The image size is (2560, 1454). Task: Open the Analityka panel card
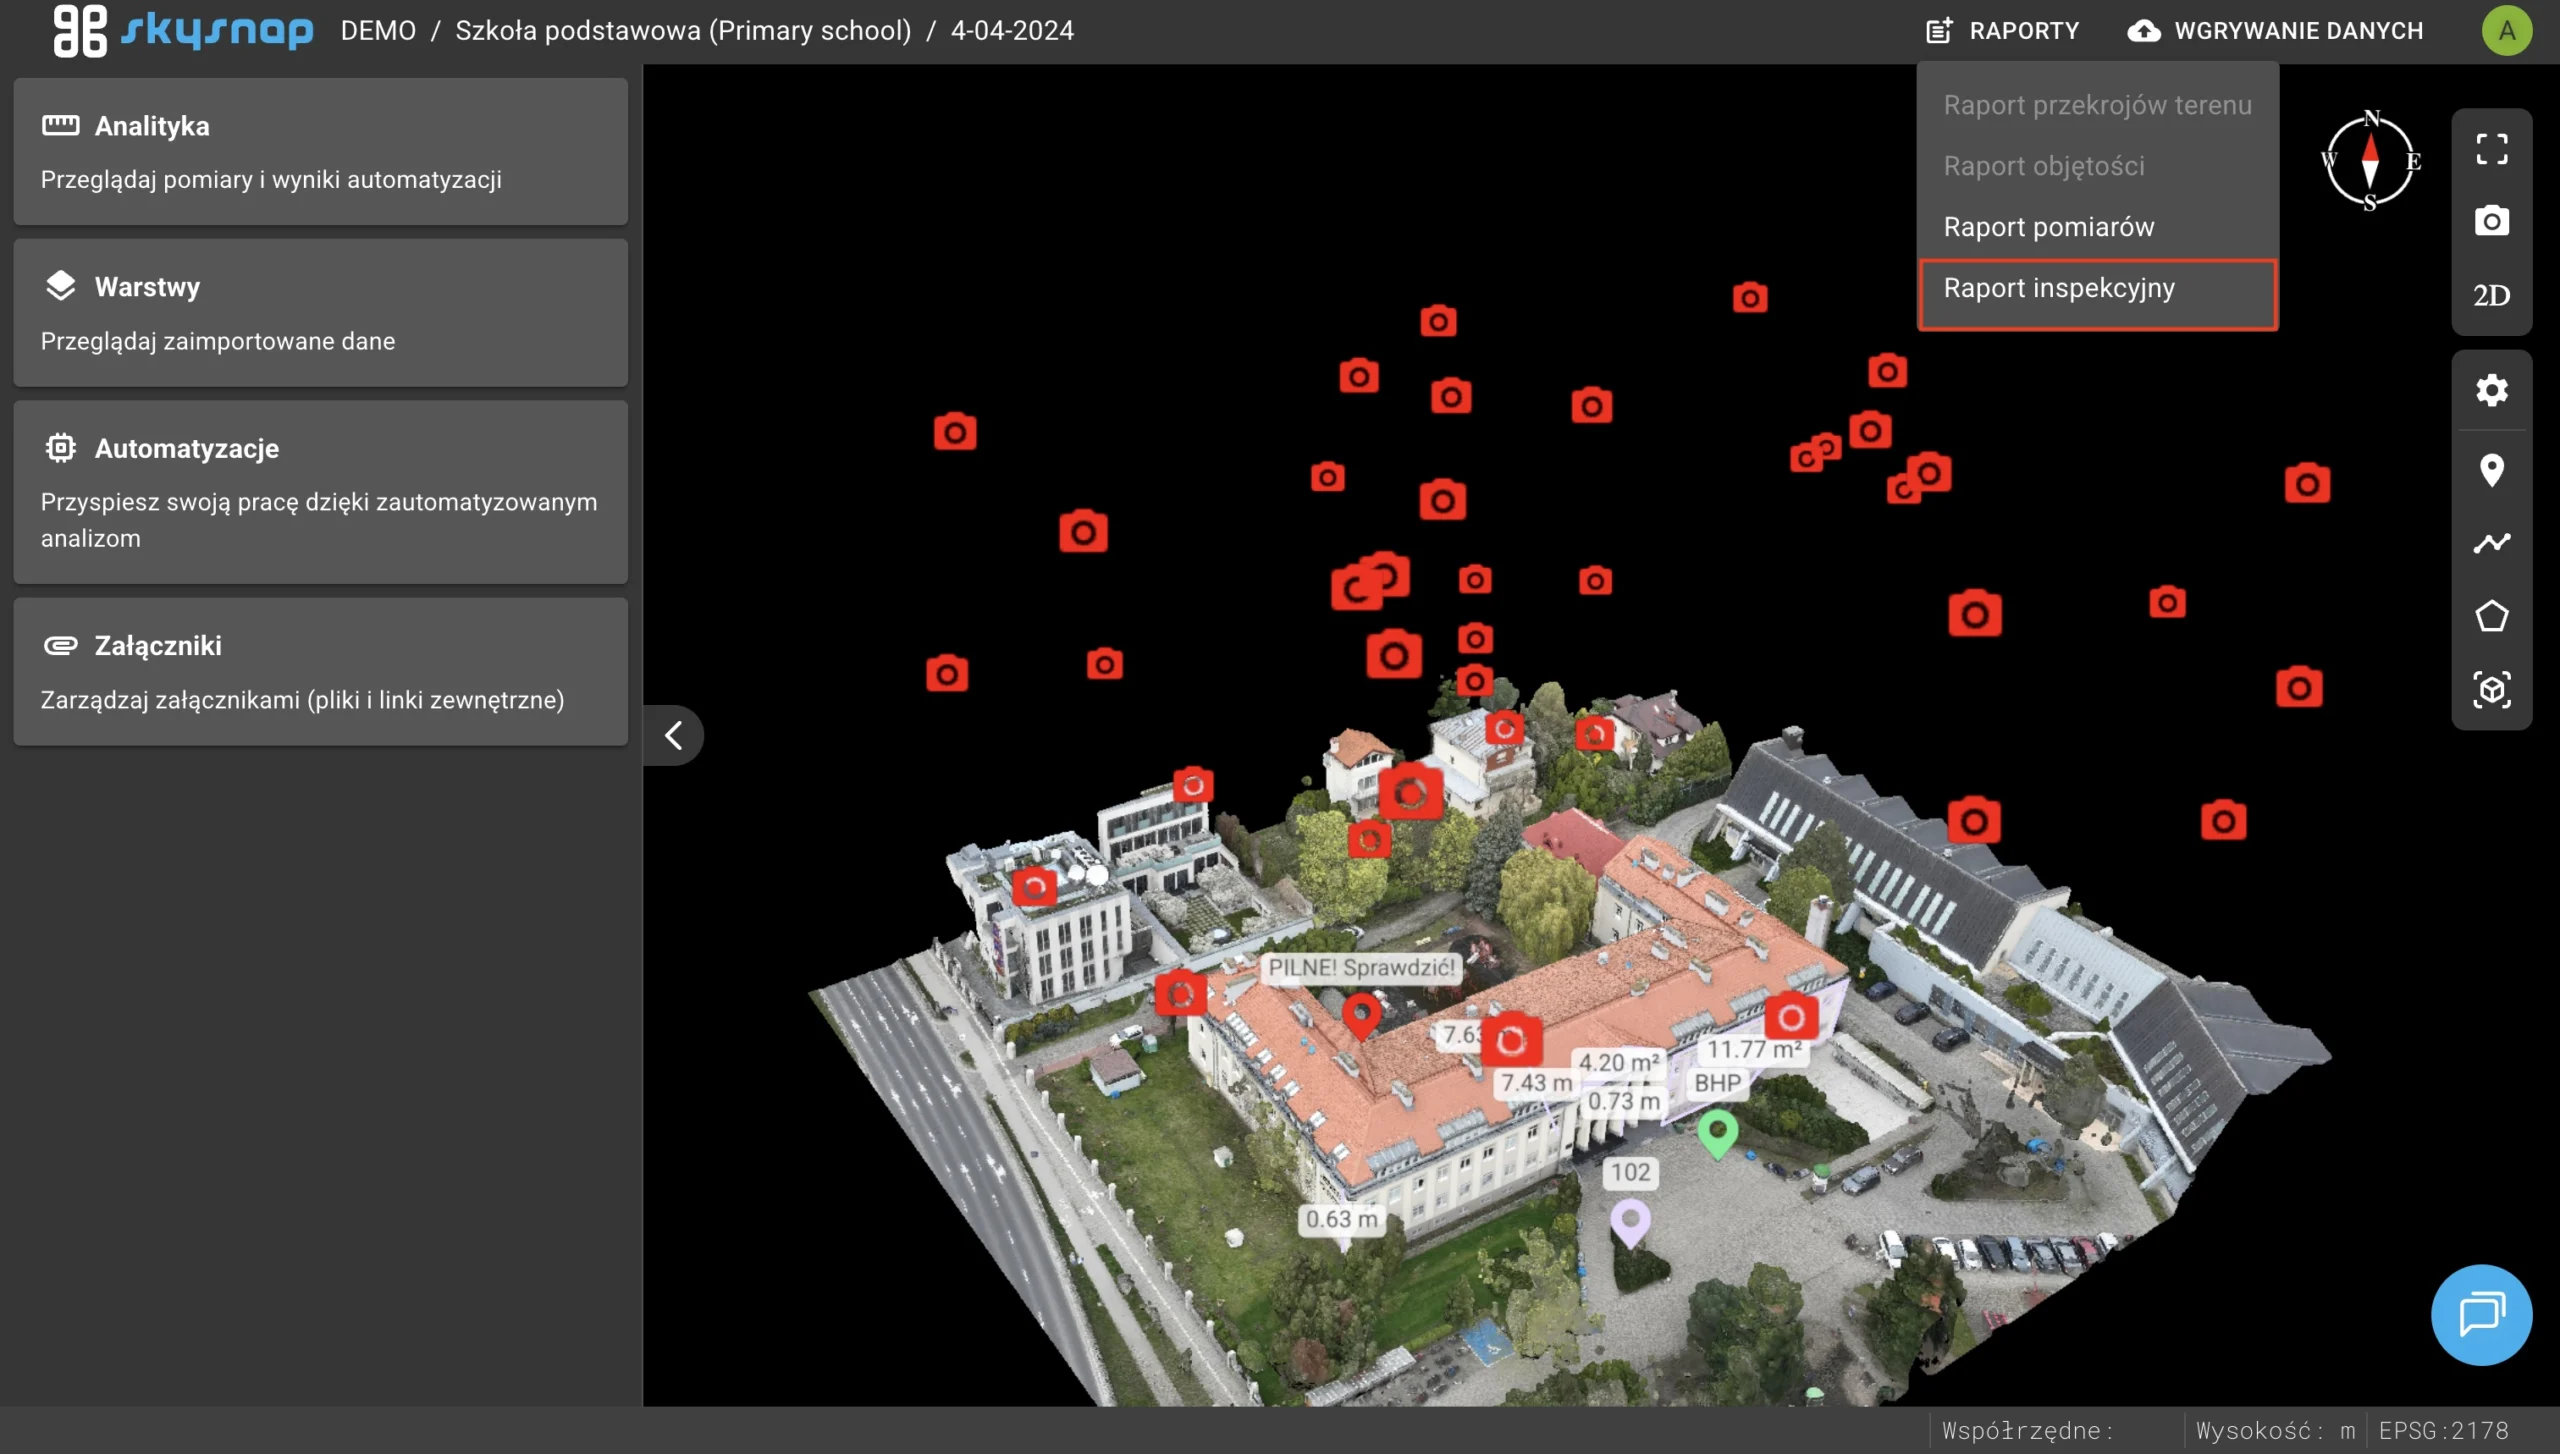pos(320,151)
